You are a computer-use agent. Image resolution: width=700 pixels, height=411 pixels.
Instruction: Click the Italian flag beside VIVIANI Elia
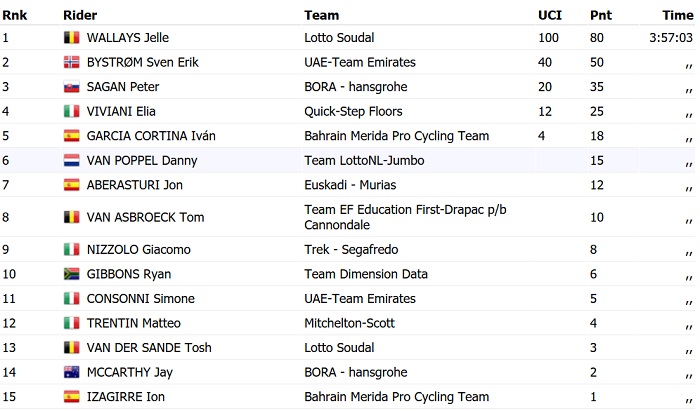[x=71, y=112]
